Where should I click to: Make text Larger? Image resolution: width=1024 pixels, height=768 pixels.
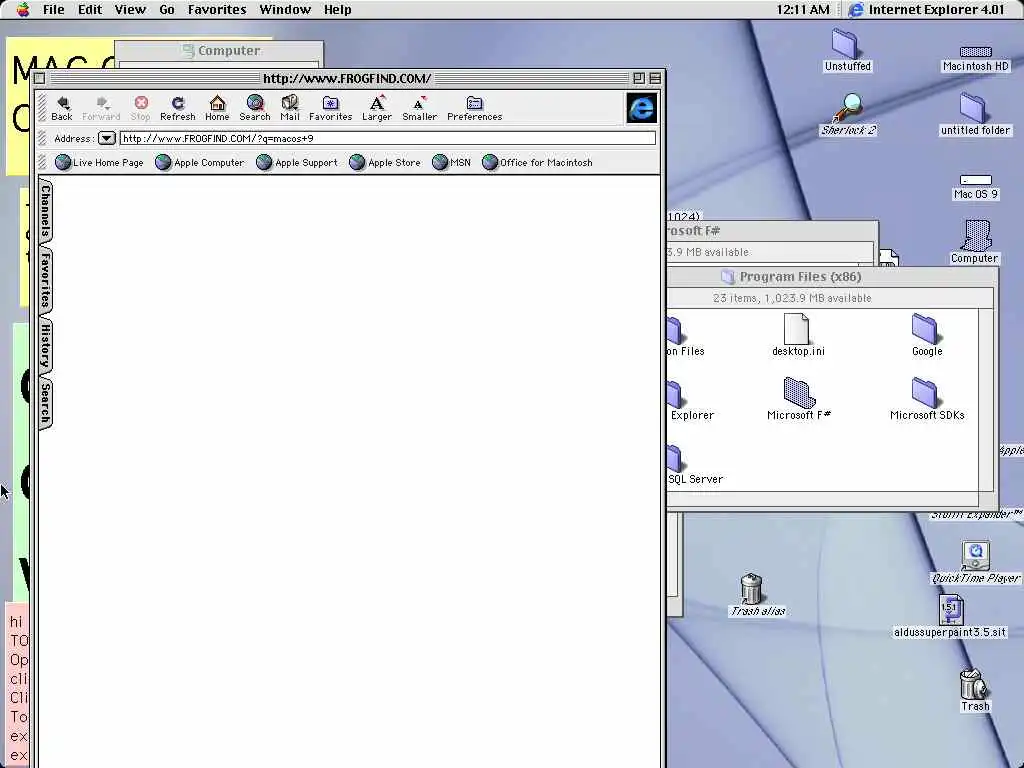[x=377, y=108]
